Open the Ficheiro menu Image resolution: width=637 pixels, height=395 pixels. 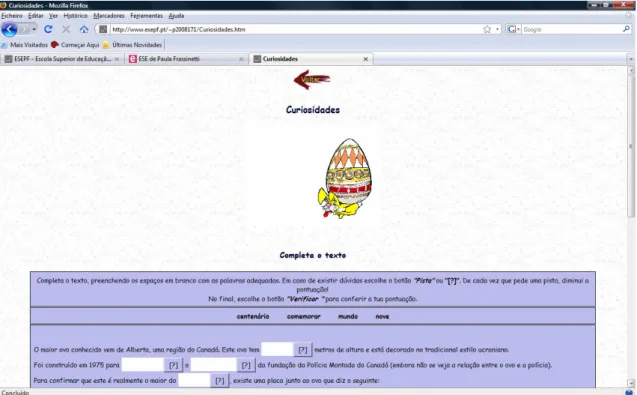click(12, 15)
